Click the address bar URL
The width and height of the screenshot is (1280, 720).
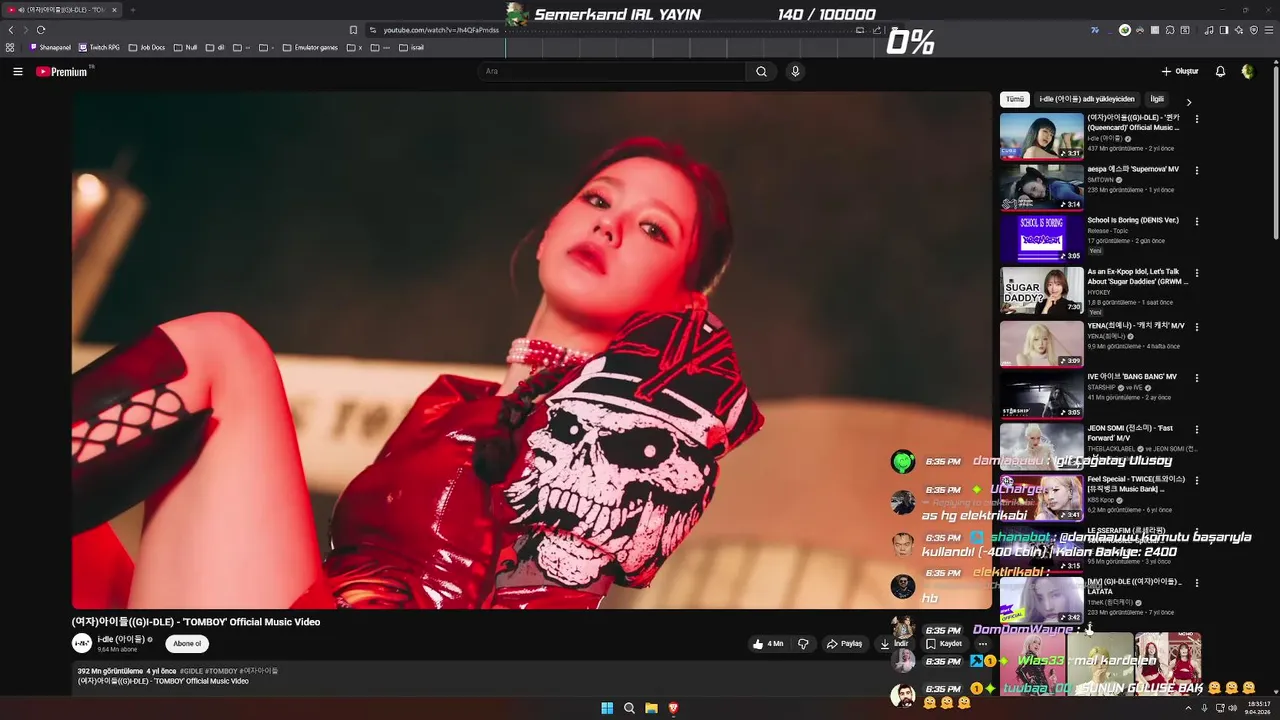pos(441,30)
